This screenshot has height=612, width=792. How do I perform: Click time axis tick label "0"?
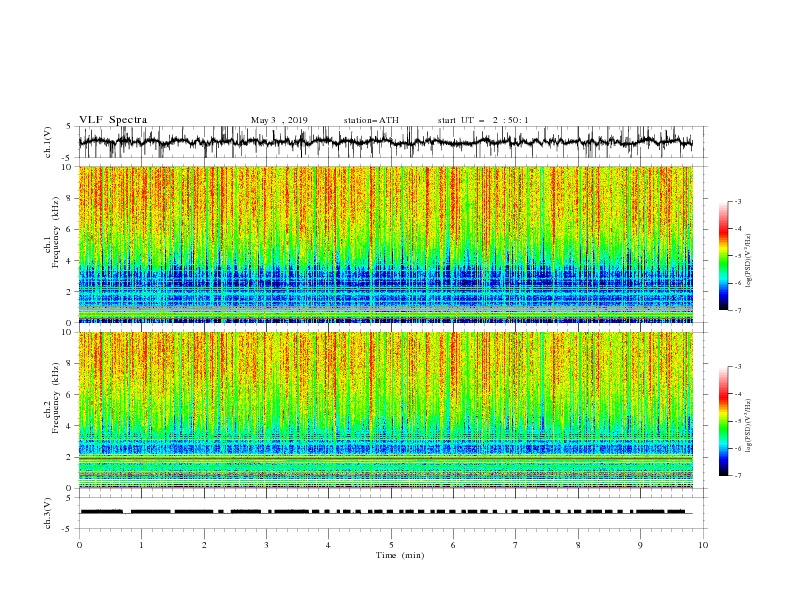(x=79, y=545)
